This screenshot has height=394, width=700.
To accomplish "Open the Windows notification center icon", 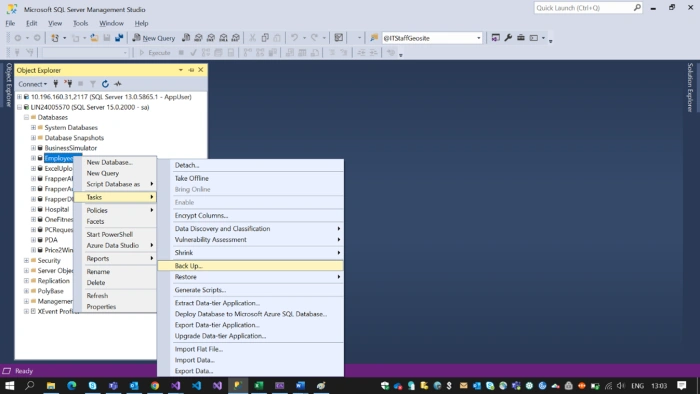I will 681,386.
